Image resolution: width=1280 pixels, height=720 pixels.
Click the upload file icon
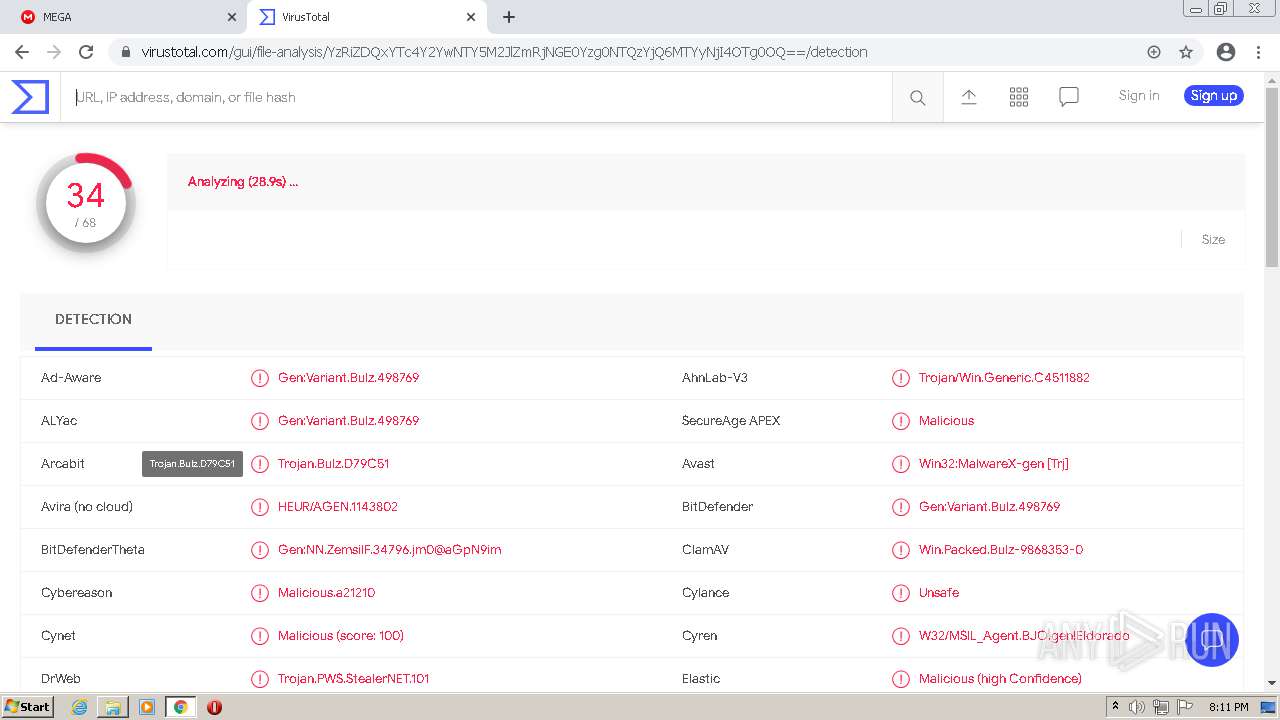(968, 96)
